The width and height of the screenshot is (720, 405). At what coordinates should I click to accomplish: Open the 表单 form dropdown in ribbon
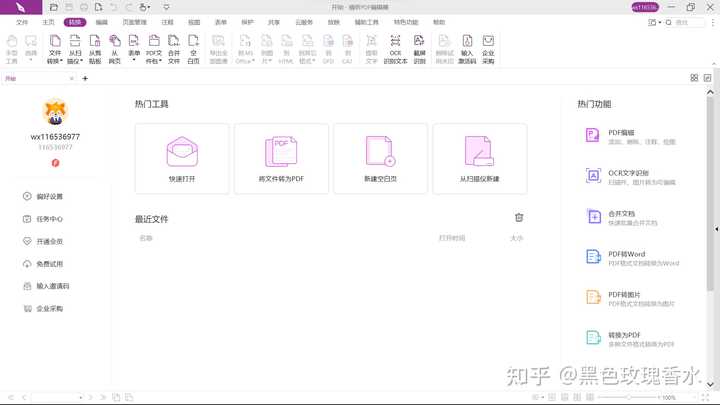click(x=134, y=49)
